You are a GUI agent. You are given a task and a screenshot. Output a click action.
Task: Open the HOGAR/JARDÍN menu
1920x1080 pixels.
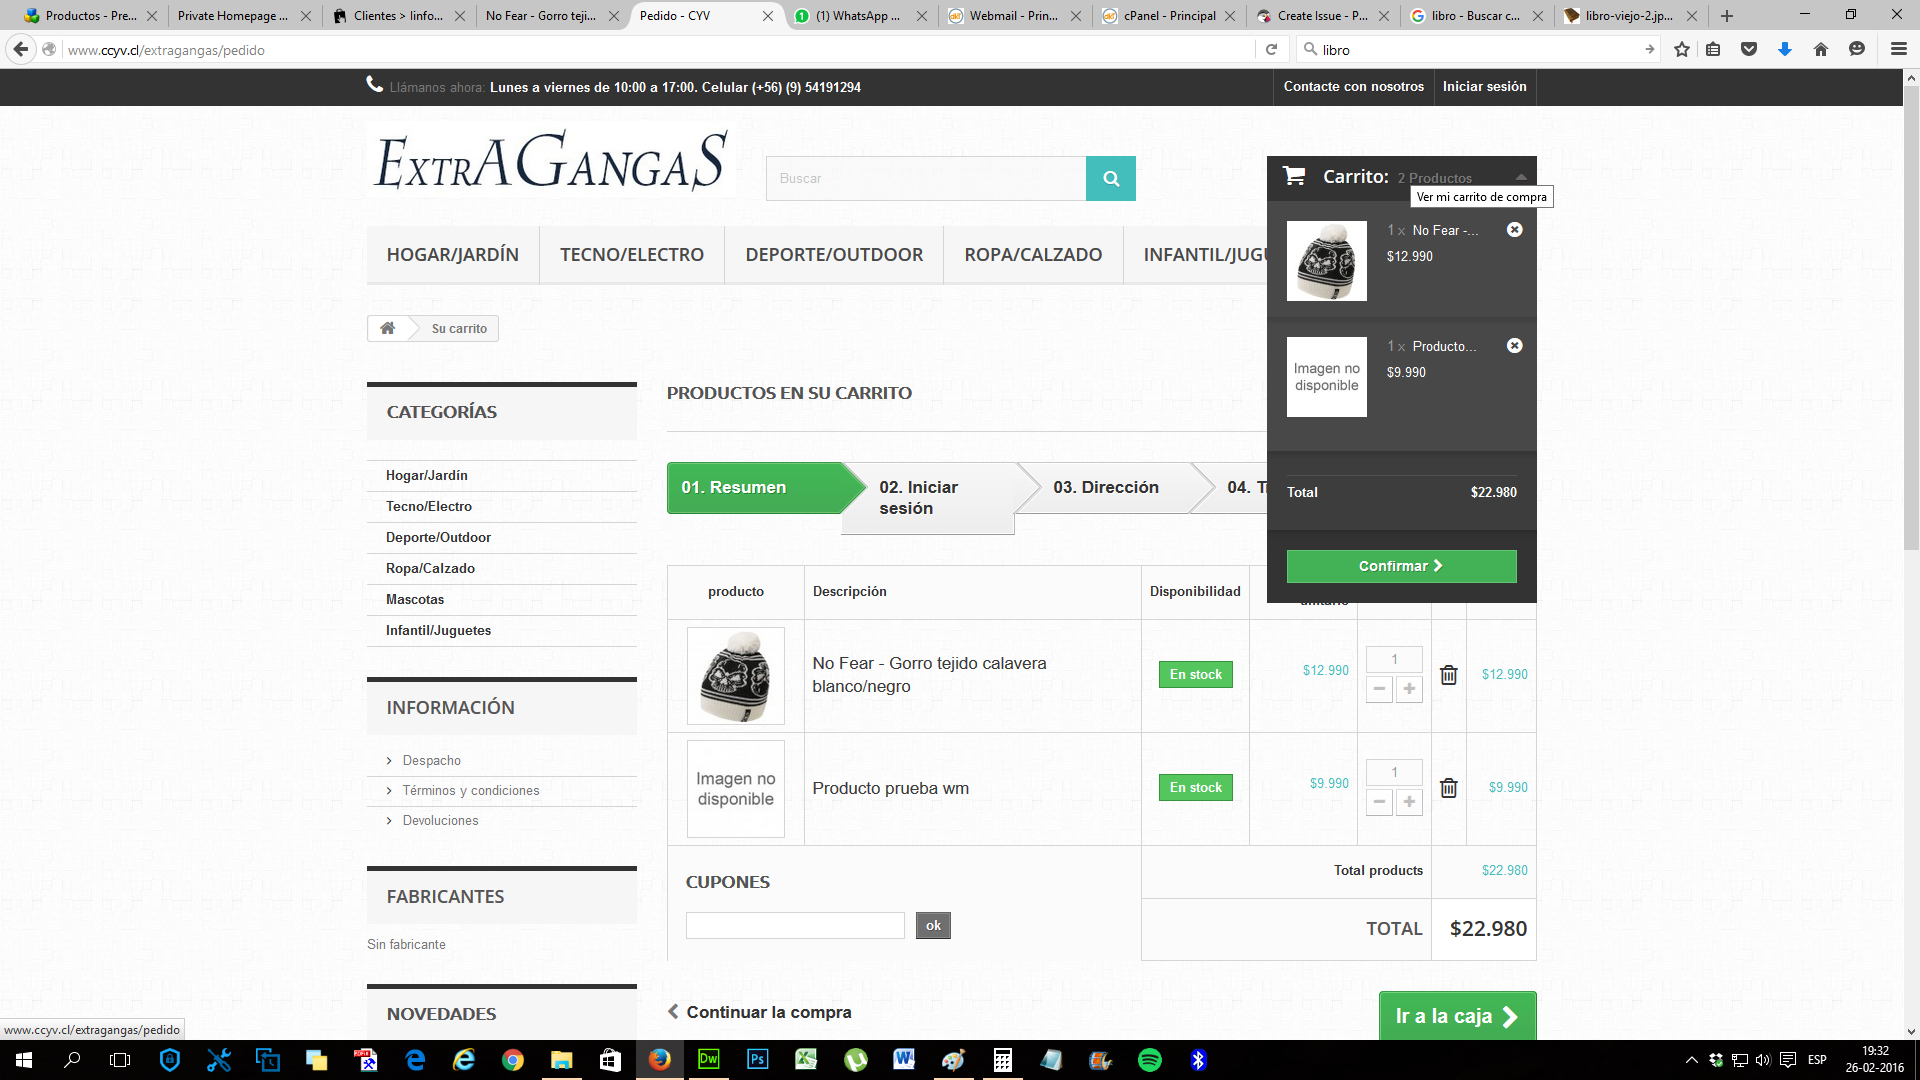(452, 255)
